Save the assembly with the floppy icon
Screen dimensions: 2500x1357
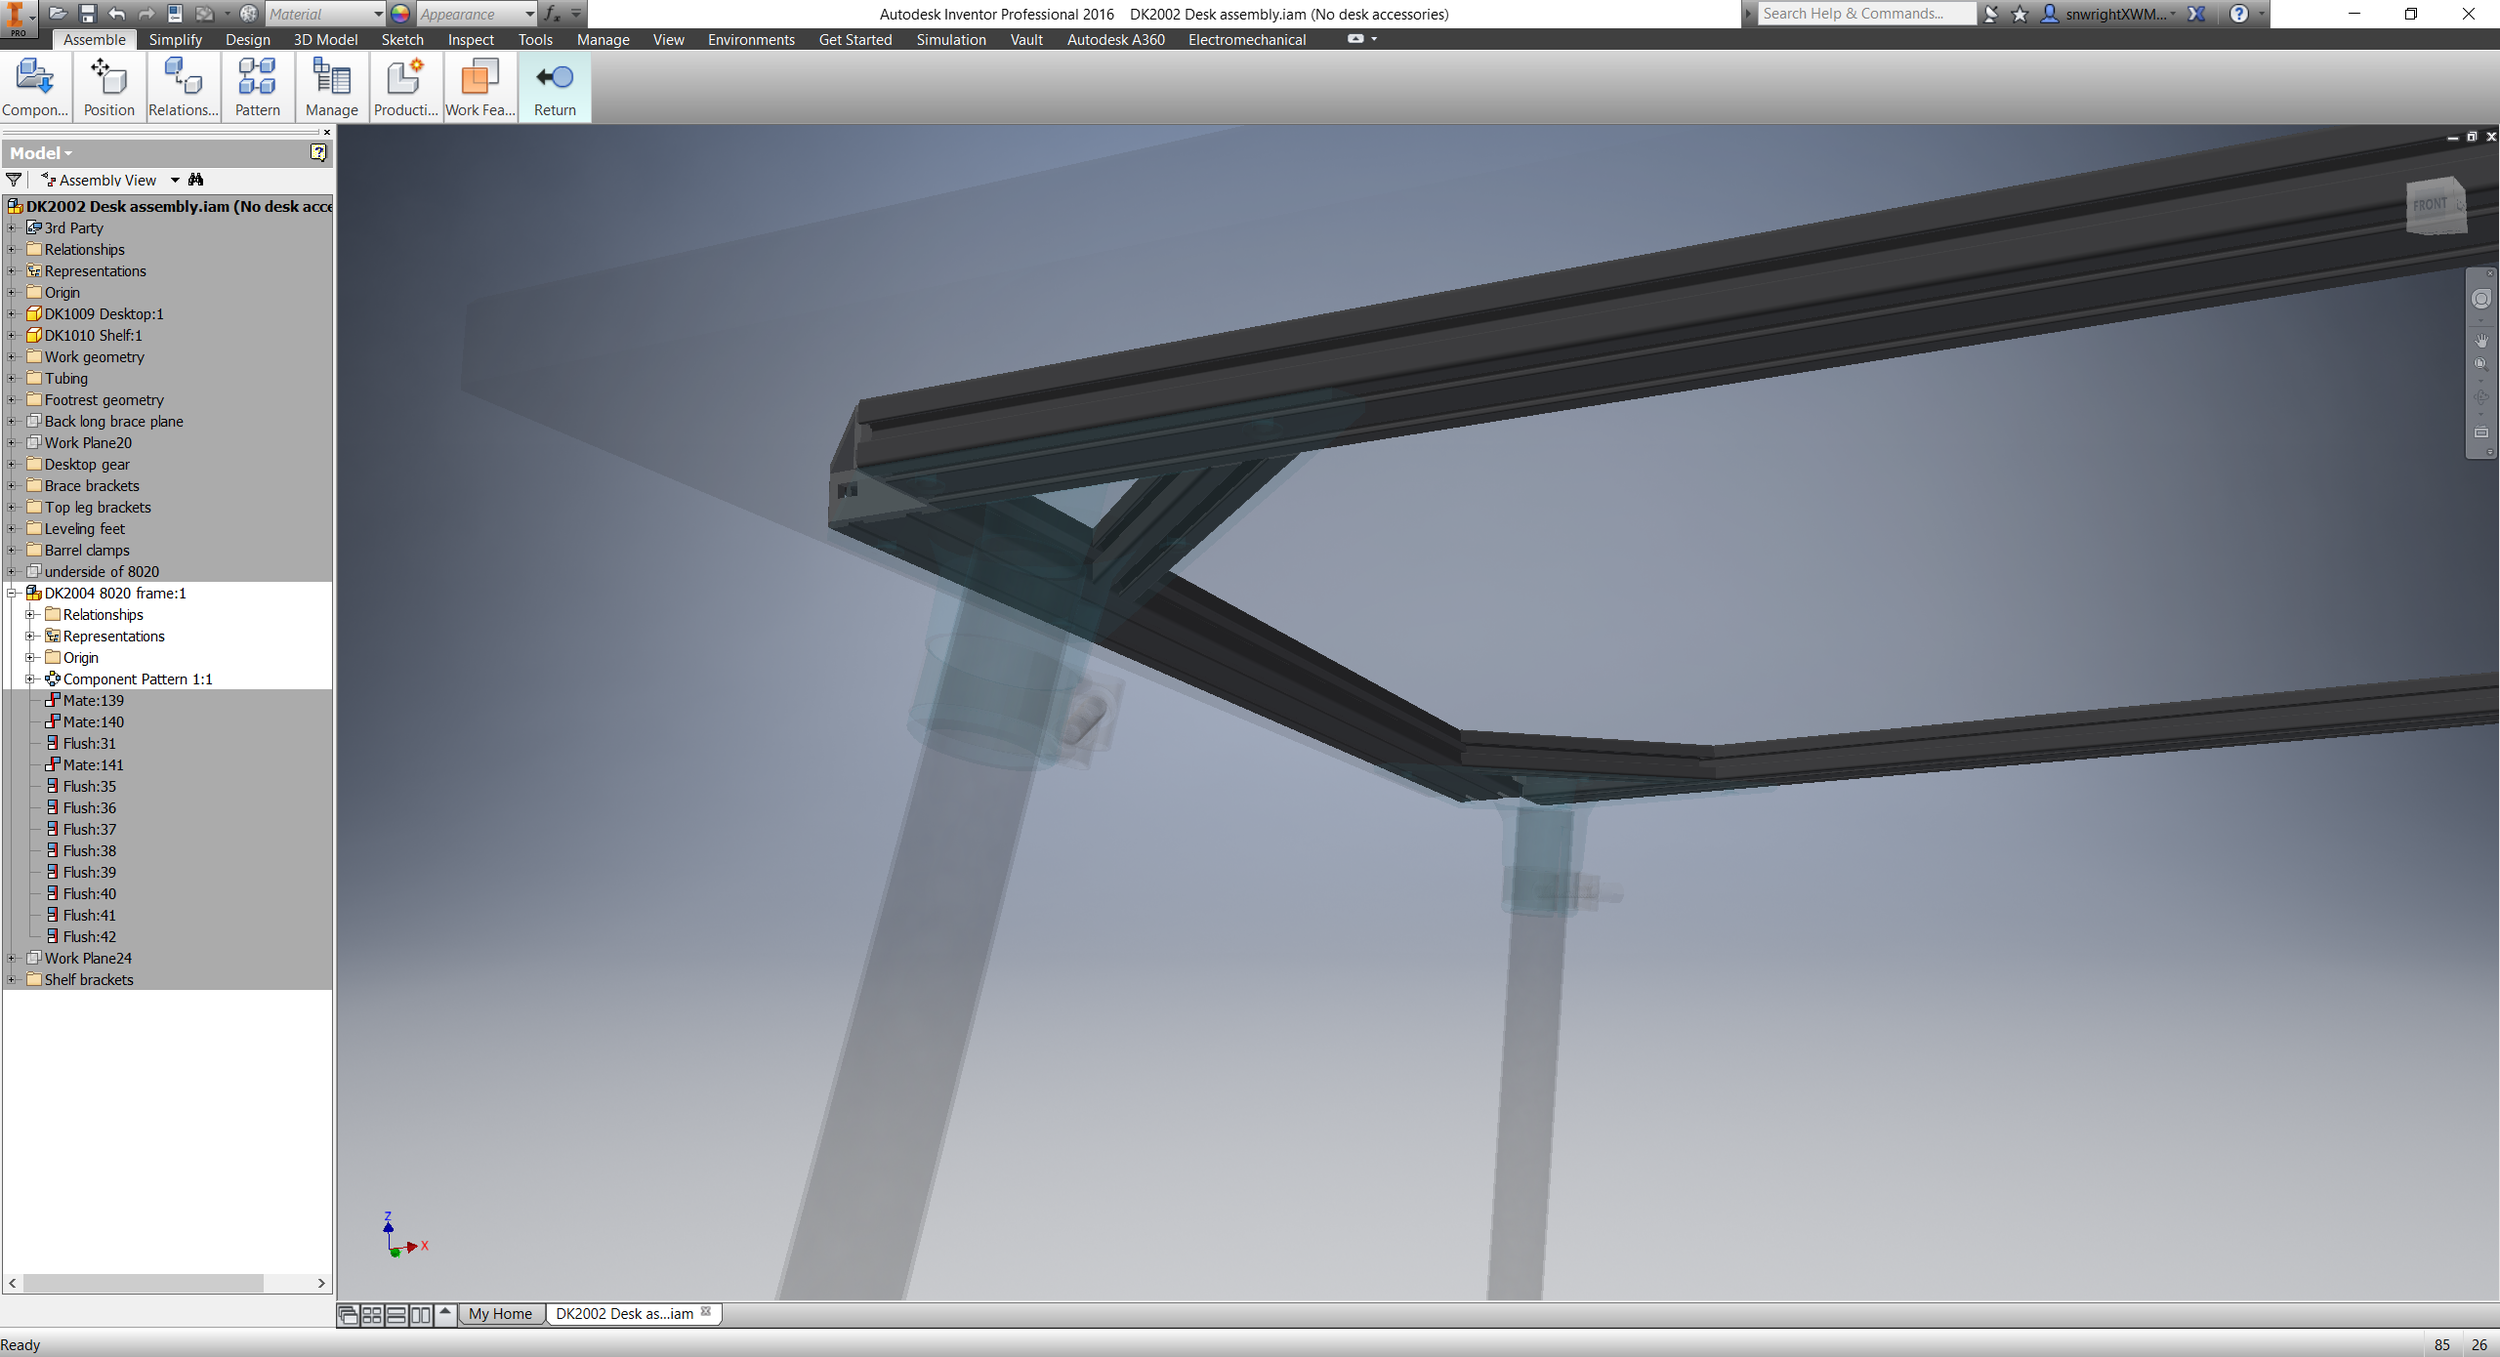click(x=87, y=13)
